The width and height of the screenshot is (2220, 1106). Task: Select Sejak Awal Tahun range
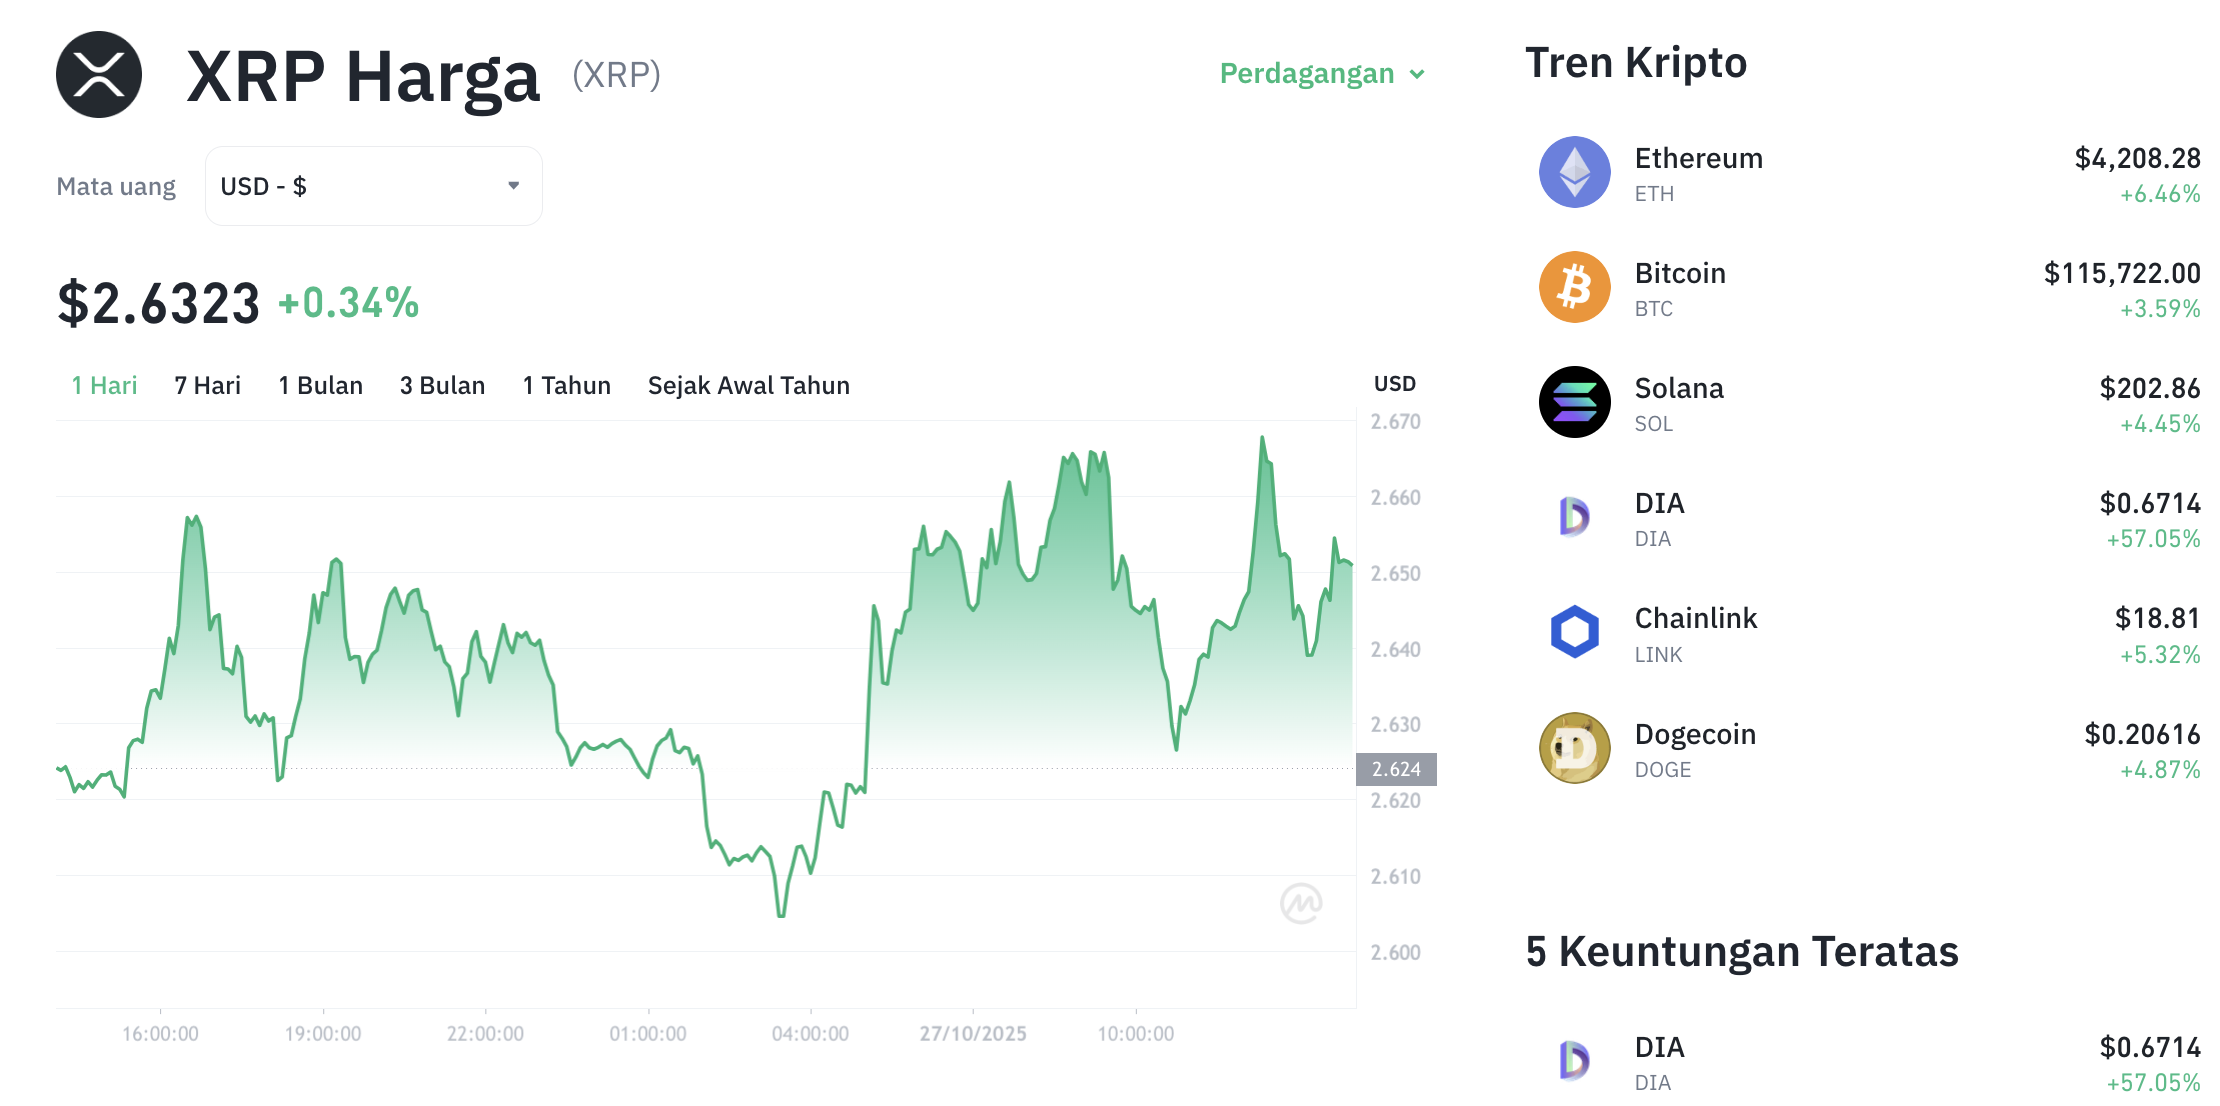[x=748, y=386]
